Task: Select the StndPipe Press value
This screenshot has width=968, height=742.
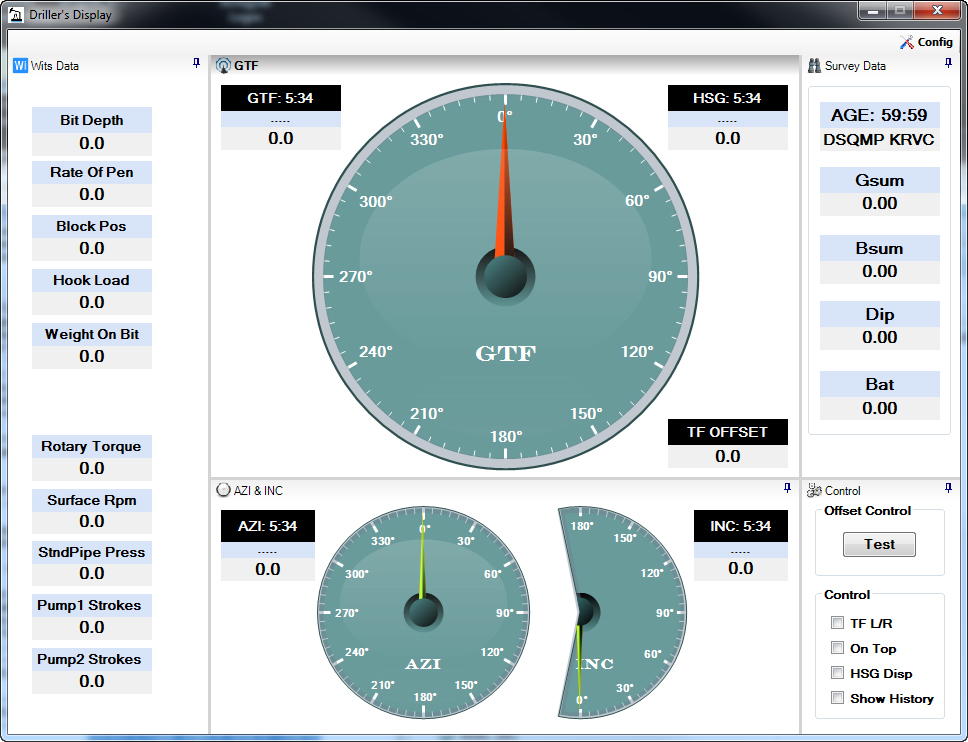Action: pos(91,573)
